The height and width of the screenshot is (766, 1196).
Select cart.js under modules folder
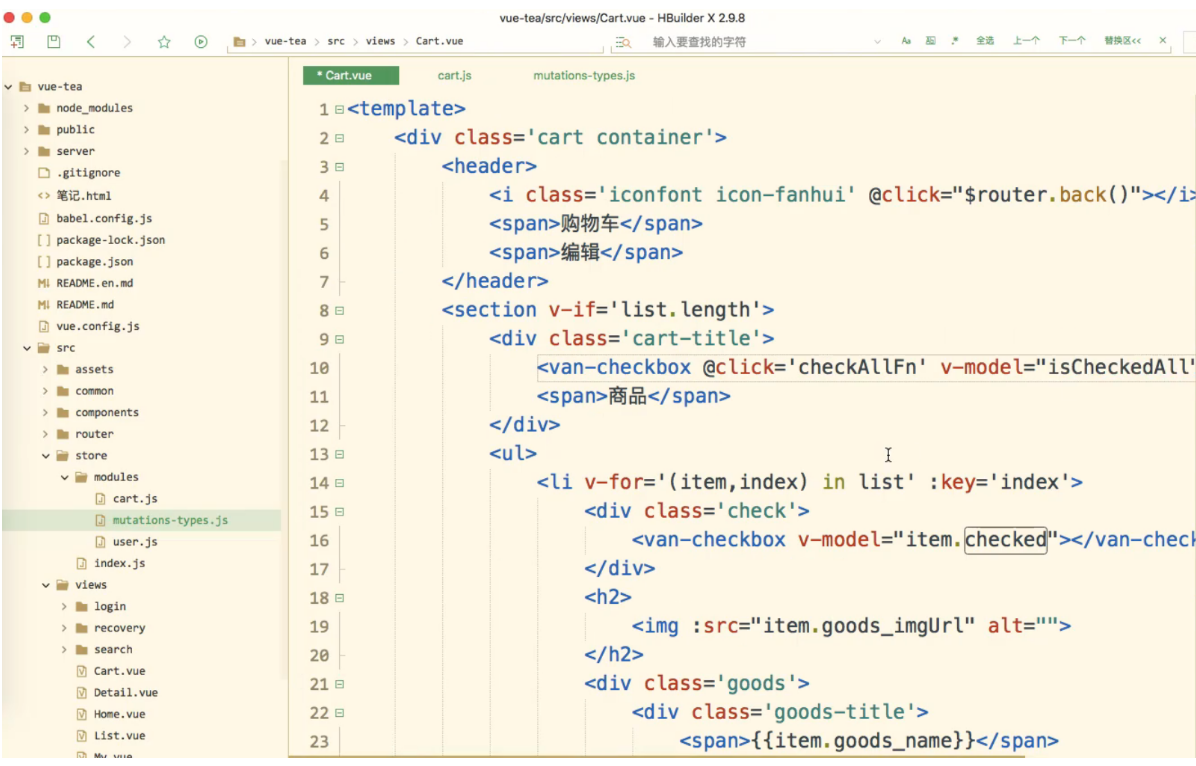pyautogui.click(x=135, y=499)
